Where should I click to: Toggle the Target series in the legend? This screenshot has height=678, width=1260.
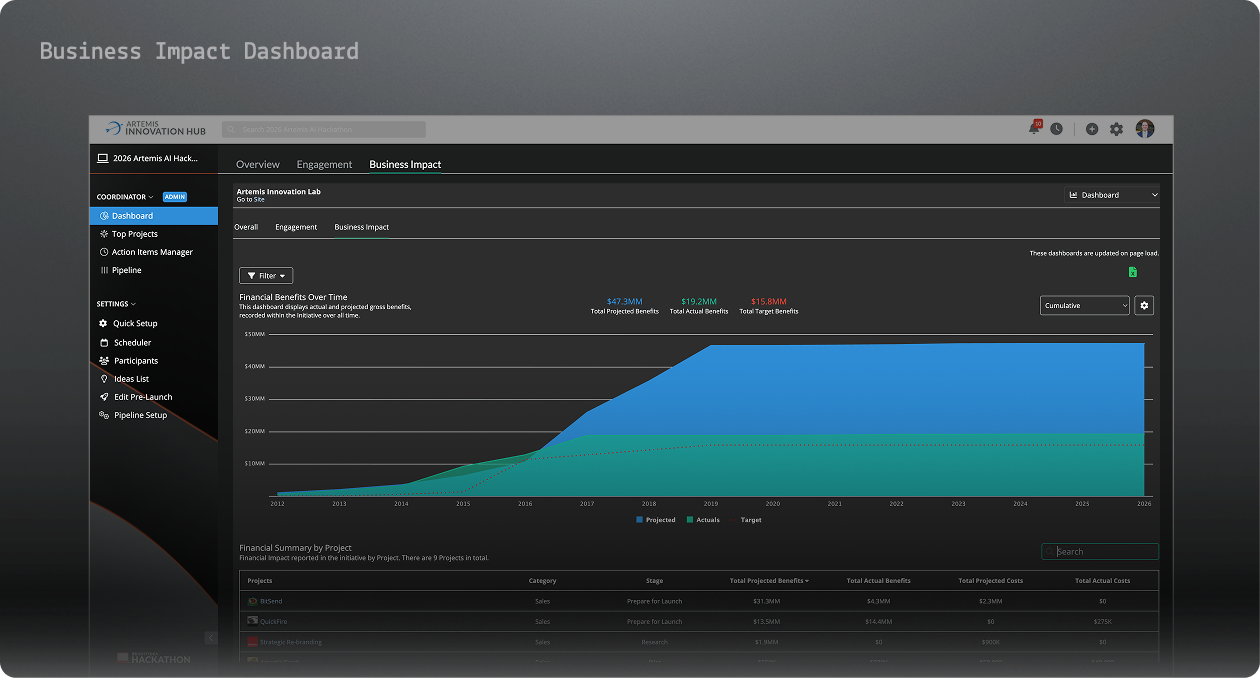pos(749,520)
